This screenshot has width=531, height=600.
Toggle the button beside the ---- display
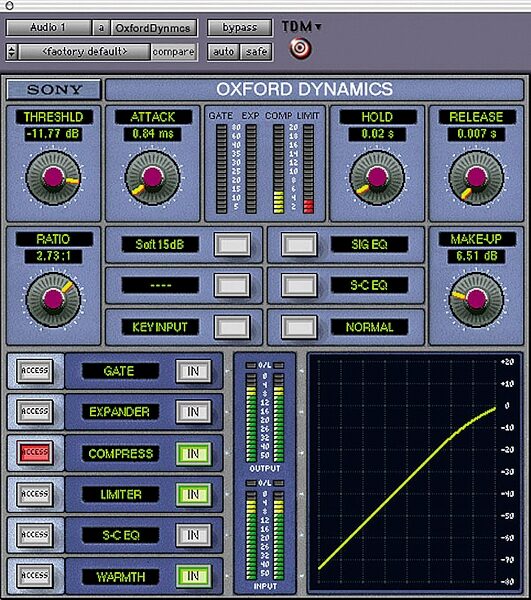(x=232, y=285)
